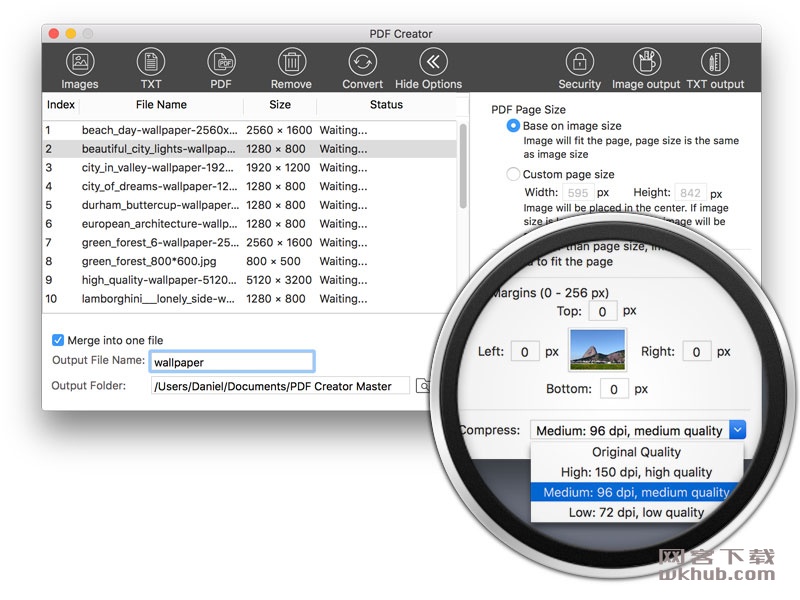Click the custom Width field
The width and height of the screenshot is (800, 600).
click(x=578, y=193)
